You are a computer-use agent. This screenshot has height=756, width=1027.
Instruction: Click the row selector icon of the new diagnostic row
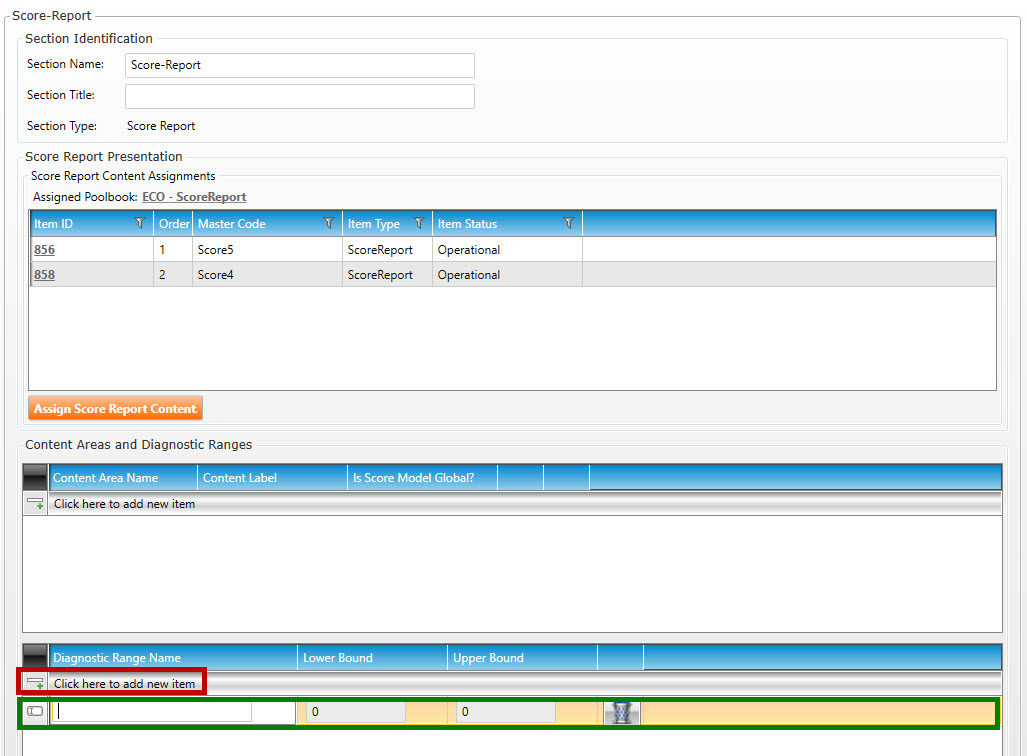click(x=35, y=712)
